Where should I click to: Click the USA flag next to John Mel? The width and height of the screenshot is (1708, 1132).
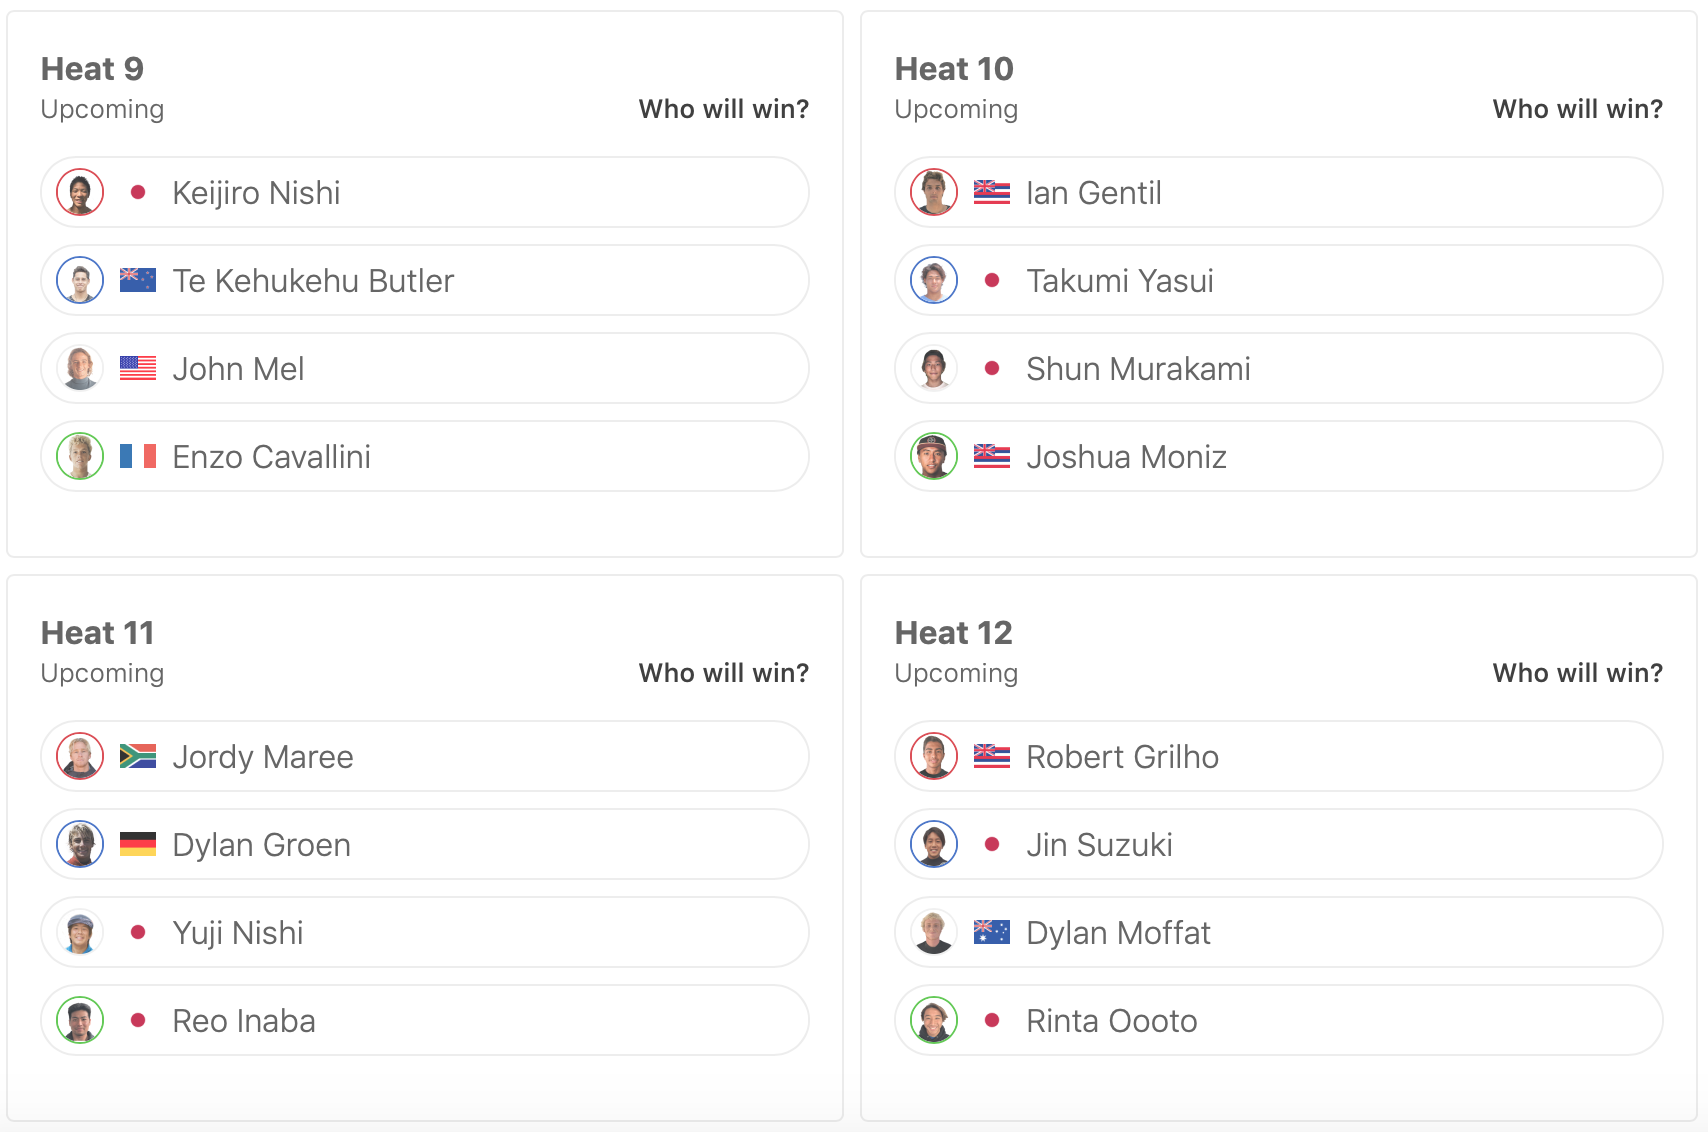(x=138, y=368)
